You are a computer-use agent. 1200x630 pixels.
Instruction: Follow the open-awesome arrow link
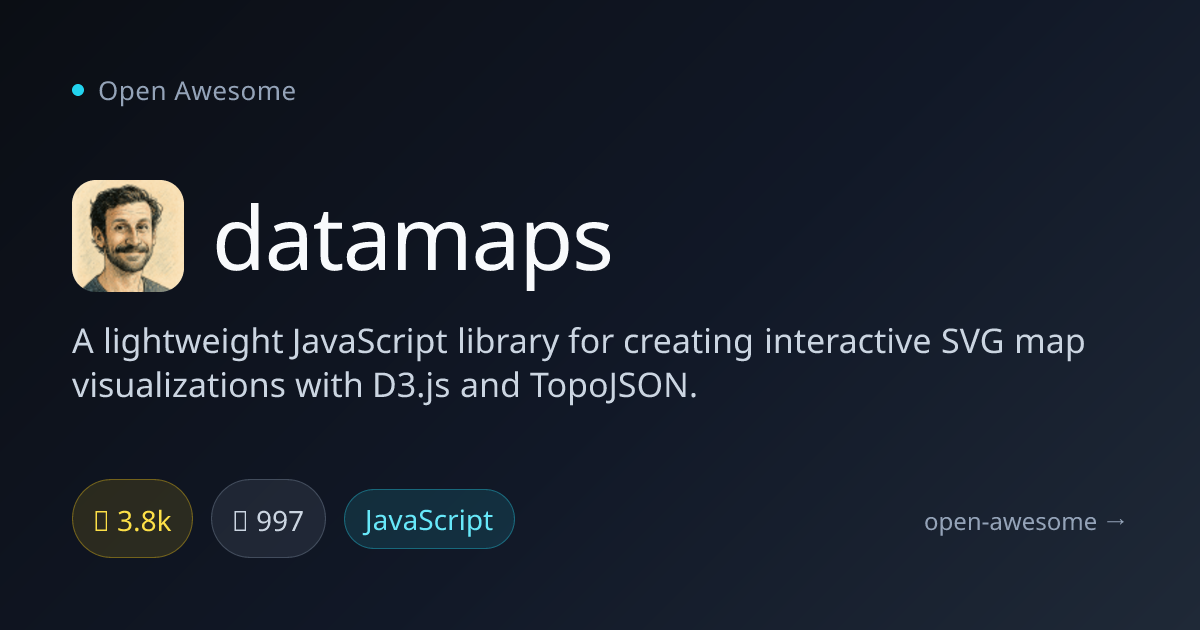1025,521
